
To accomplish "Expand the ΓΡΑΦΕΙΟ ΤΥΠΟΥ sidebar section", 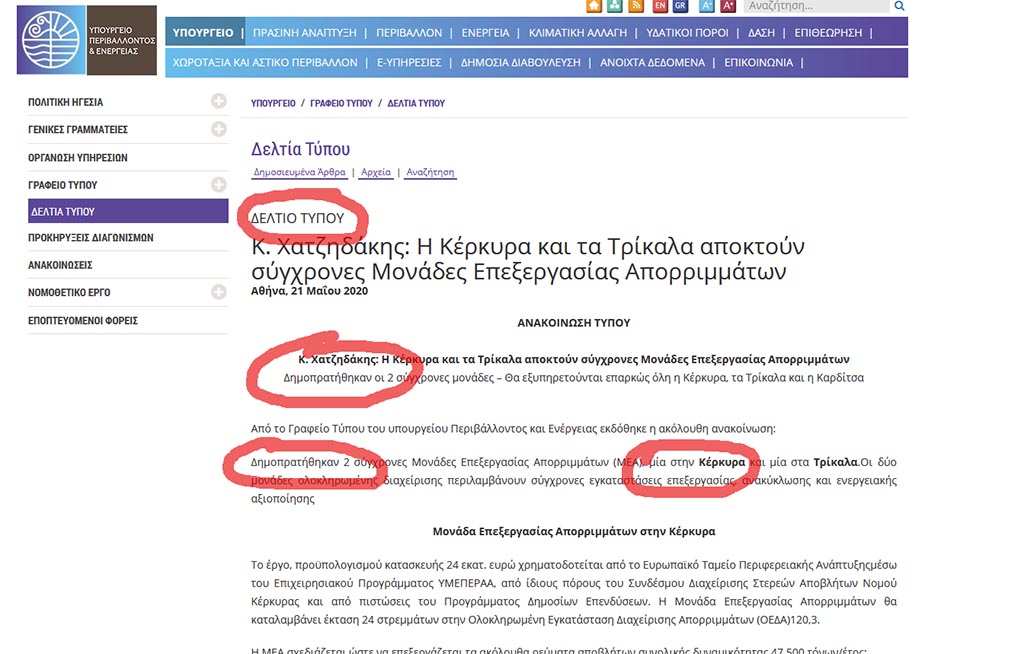I will (x=218, y=184).
